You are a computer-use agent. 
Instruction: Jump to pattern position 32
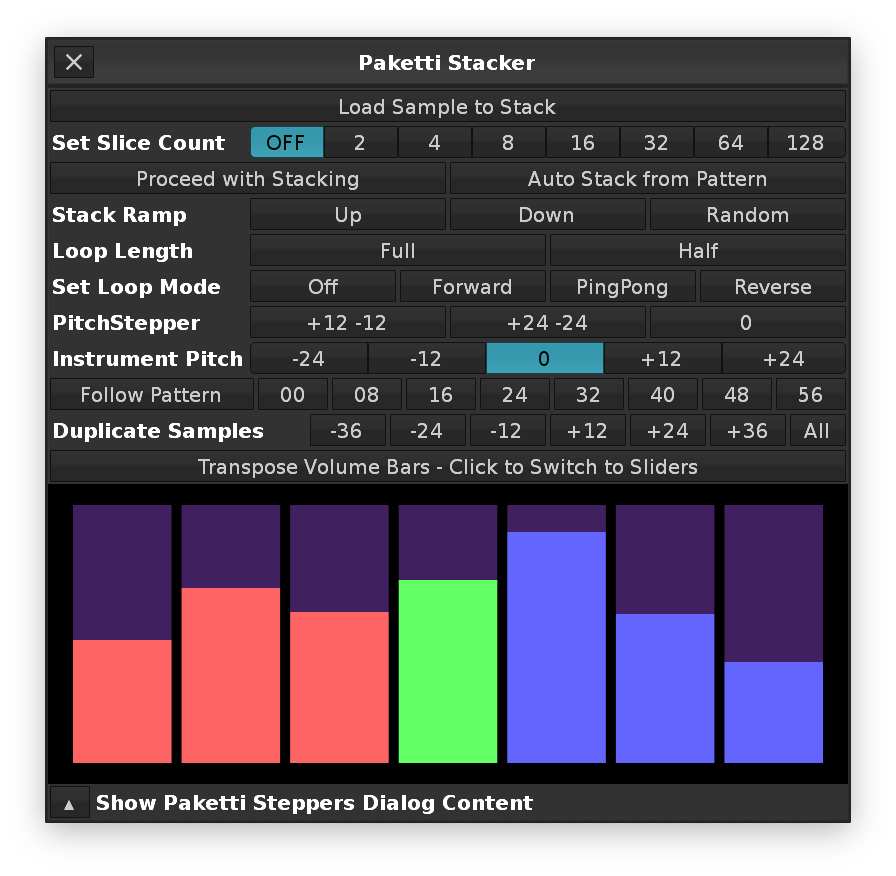tap(588, 395)
